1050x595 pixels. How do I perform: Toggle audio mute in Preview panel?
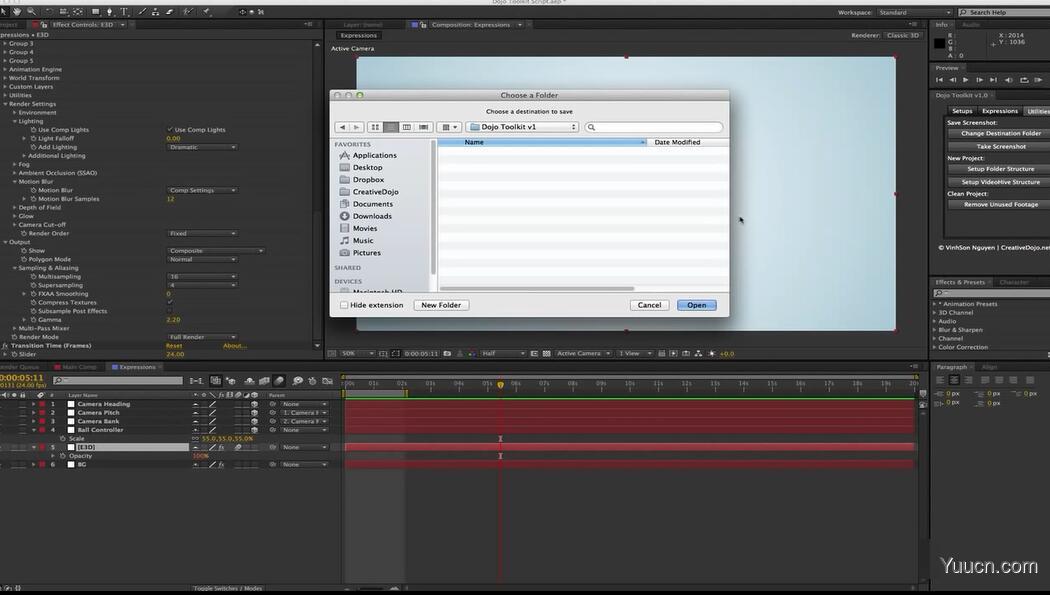click(x=1008, y=80)
